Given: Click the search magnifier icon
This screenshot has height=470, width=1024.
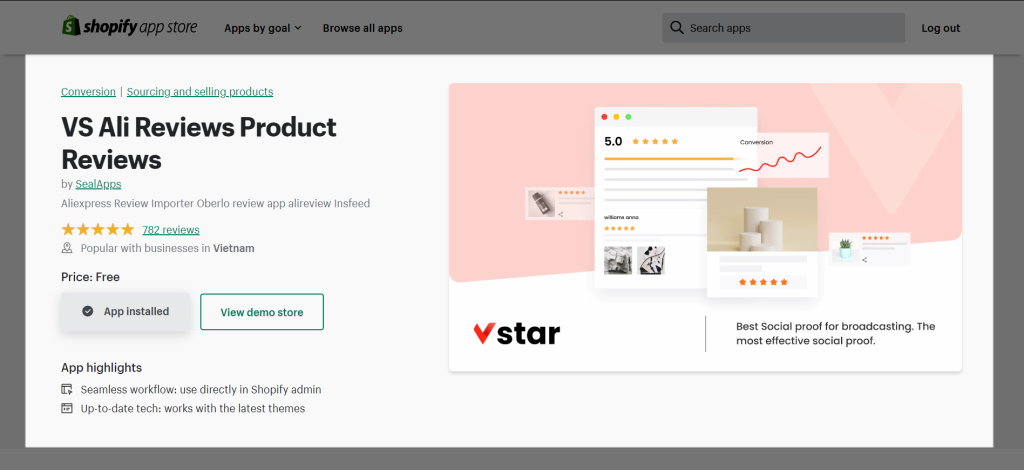Looking at the screenshot, I should pos(677,28).
